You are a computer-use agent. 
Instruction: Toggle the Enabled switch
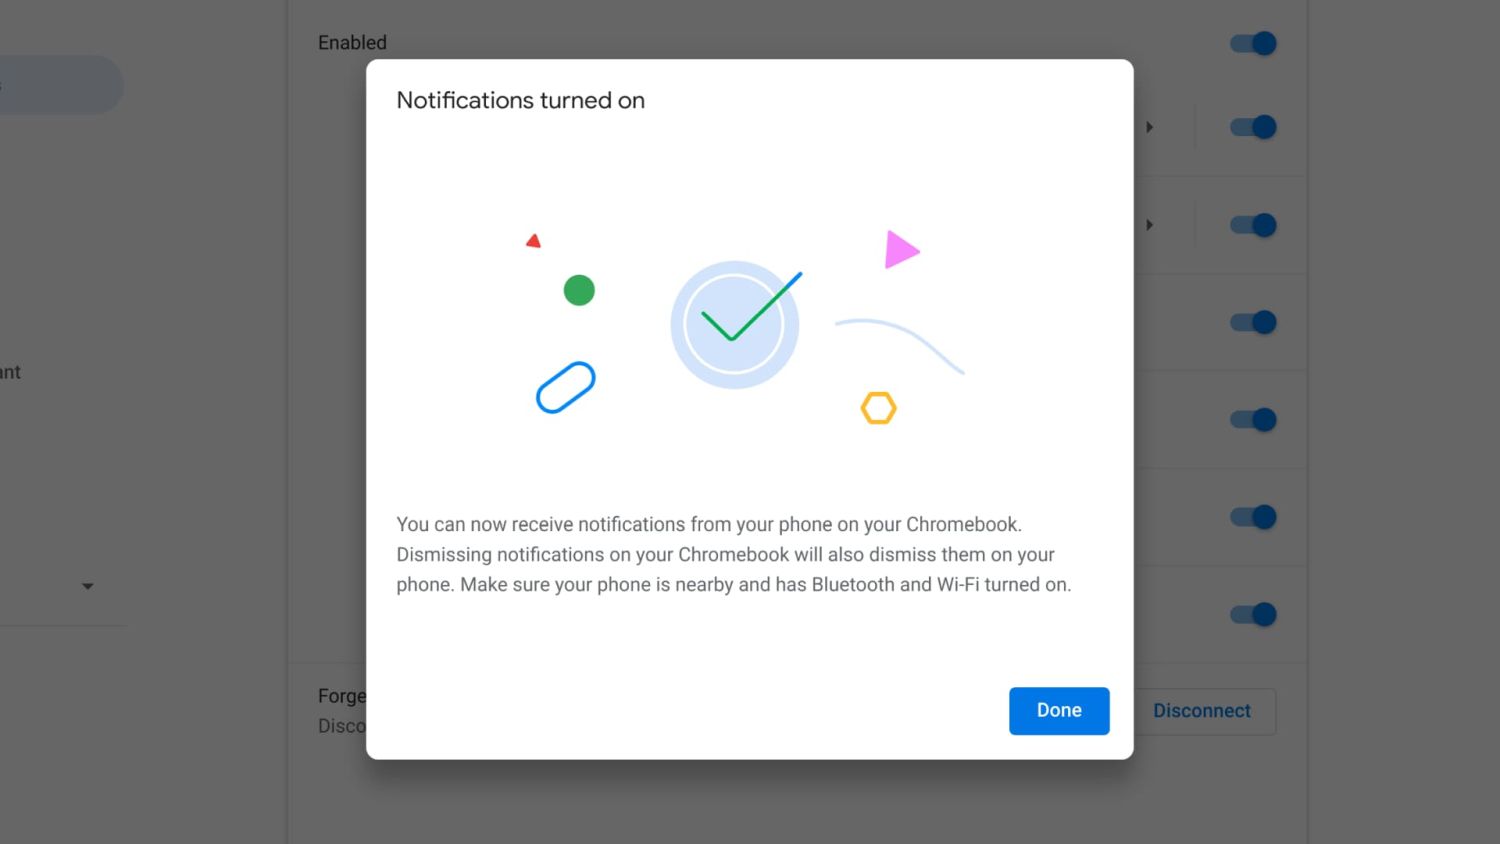point(1253,44)
